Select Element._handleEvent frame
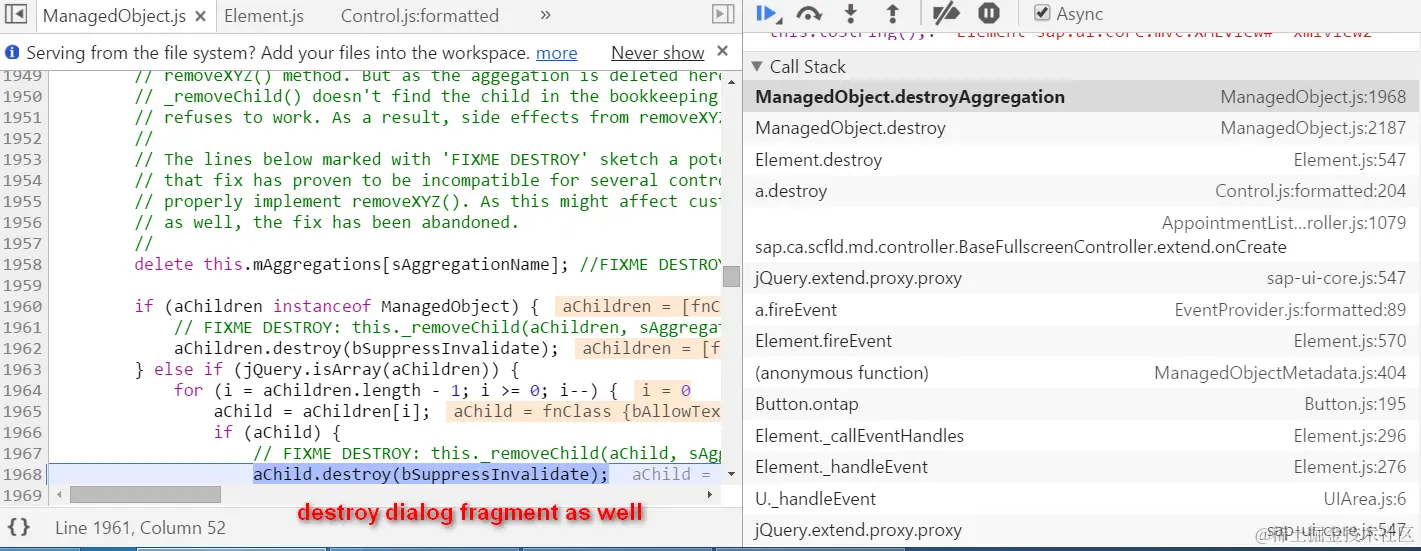The height and width of the screenshot is (551, 1421). click(x=1081, y=467)
